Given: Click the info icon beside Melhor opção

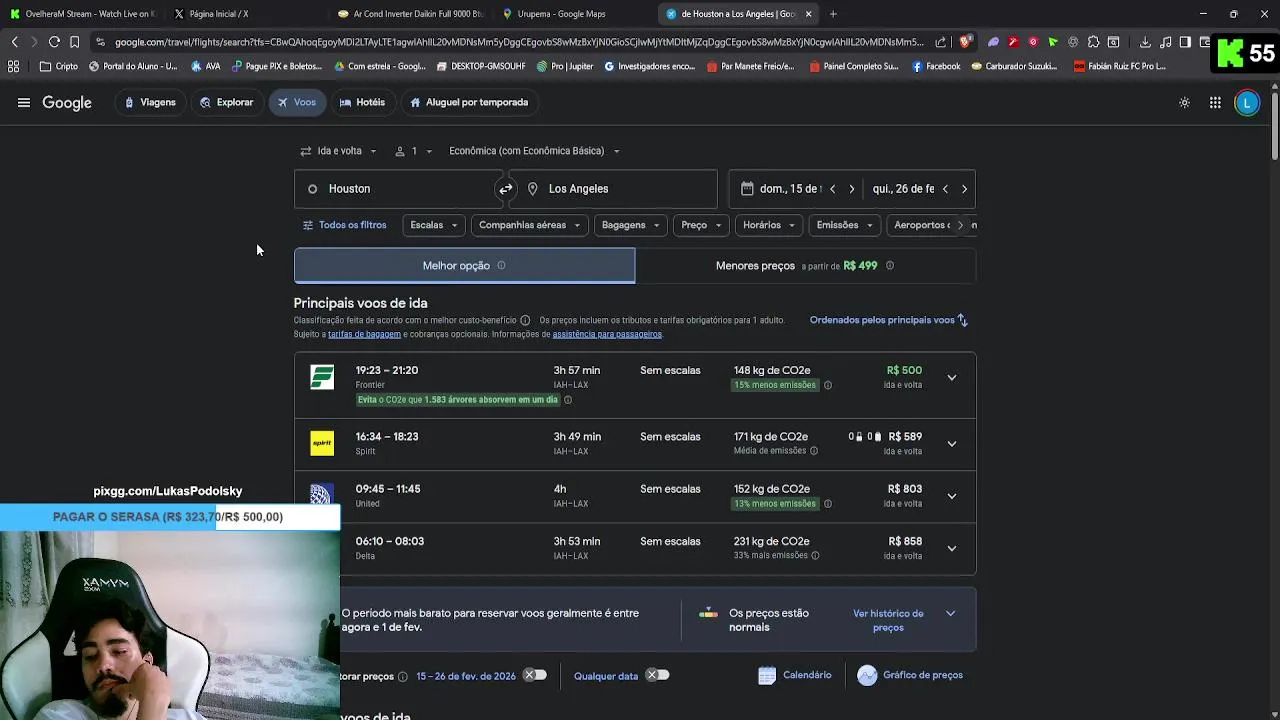Looking at the screenshot, I should pos(501,265).
